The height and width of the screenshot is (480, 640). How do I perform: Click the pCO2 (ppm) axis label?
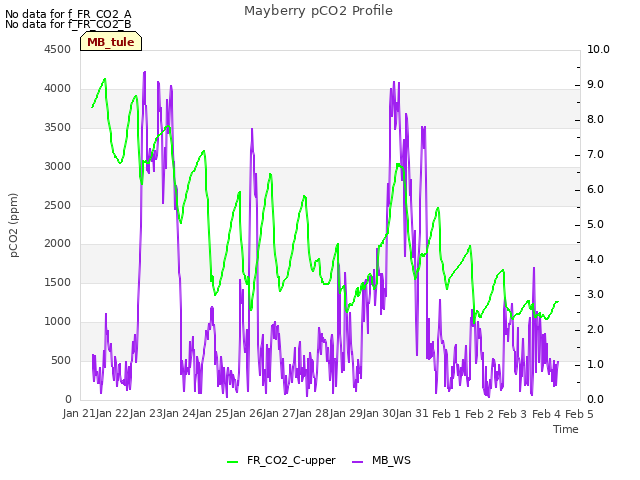(14, 225)
